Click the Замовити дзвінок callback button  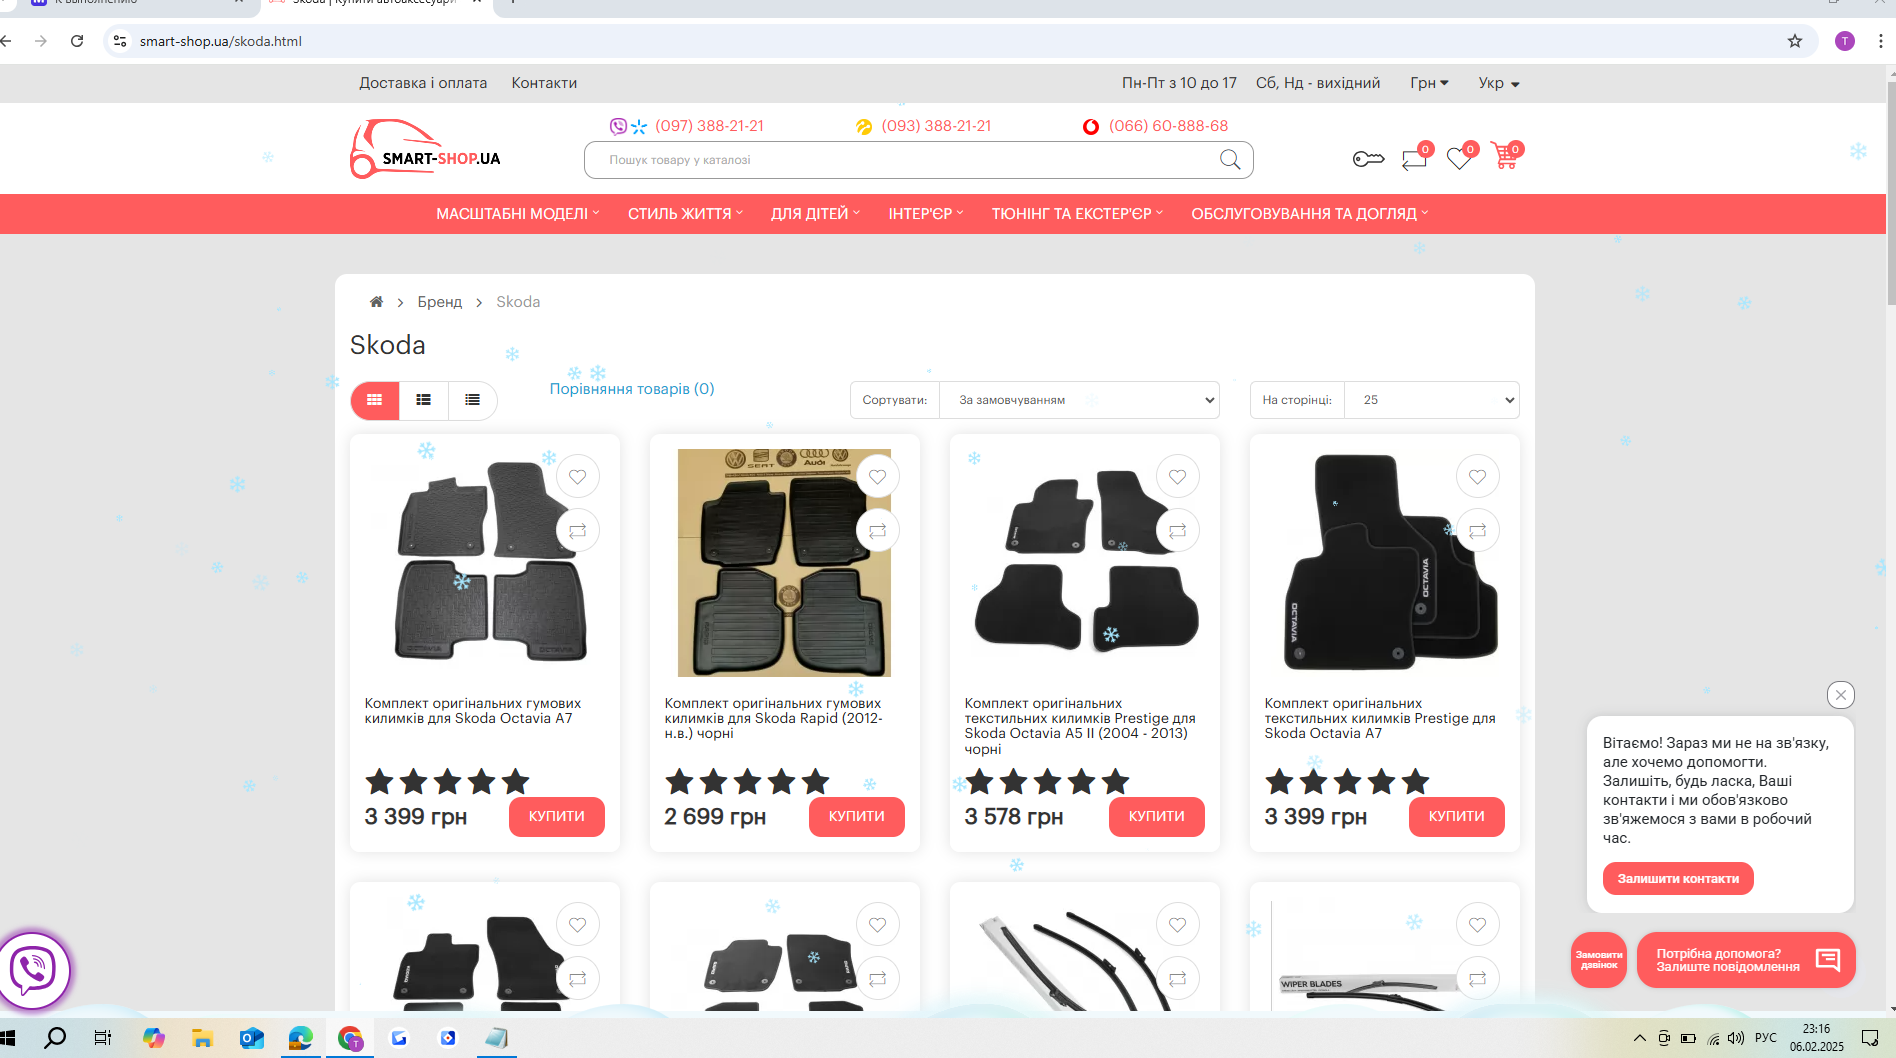click(1599, 960)
